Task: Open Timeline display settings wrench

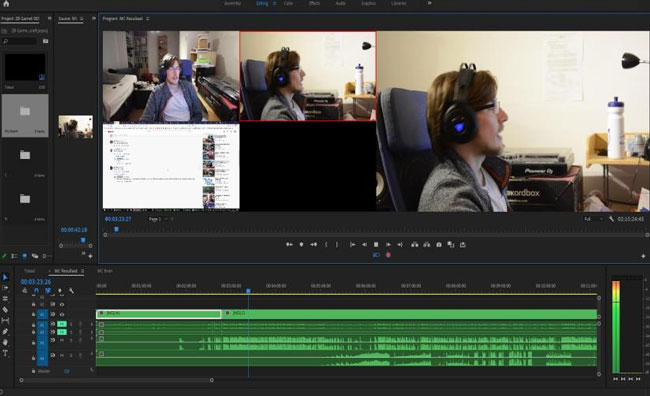Action: pyautogui.click(x=71, y=291)
